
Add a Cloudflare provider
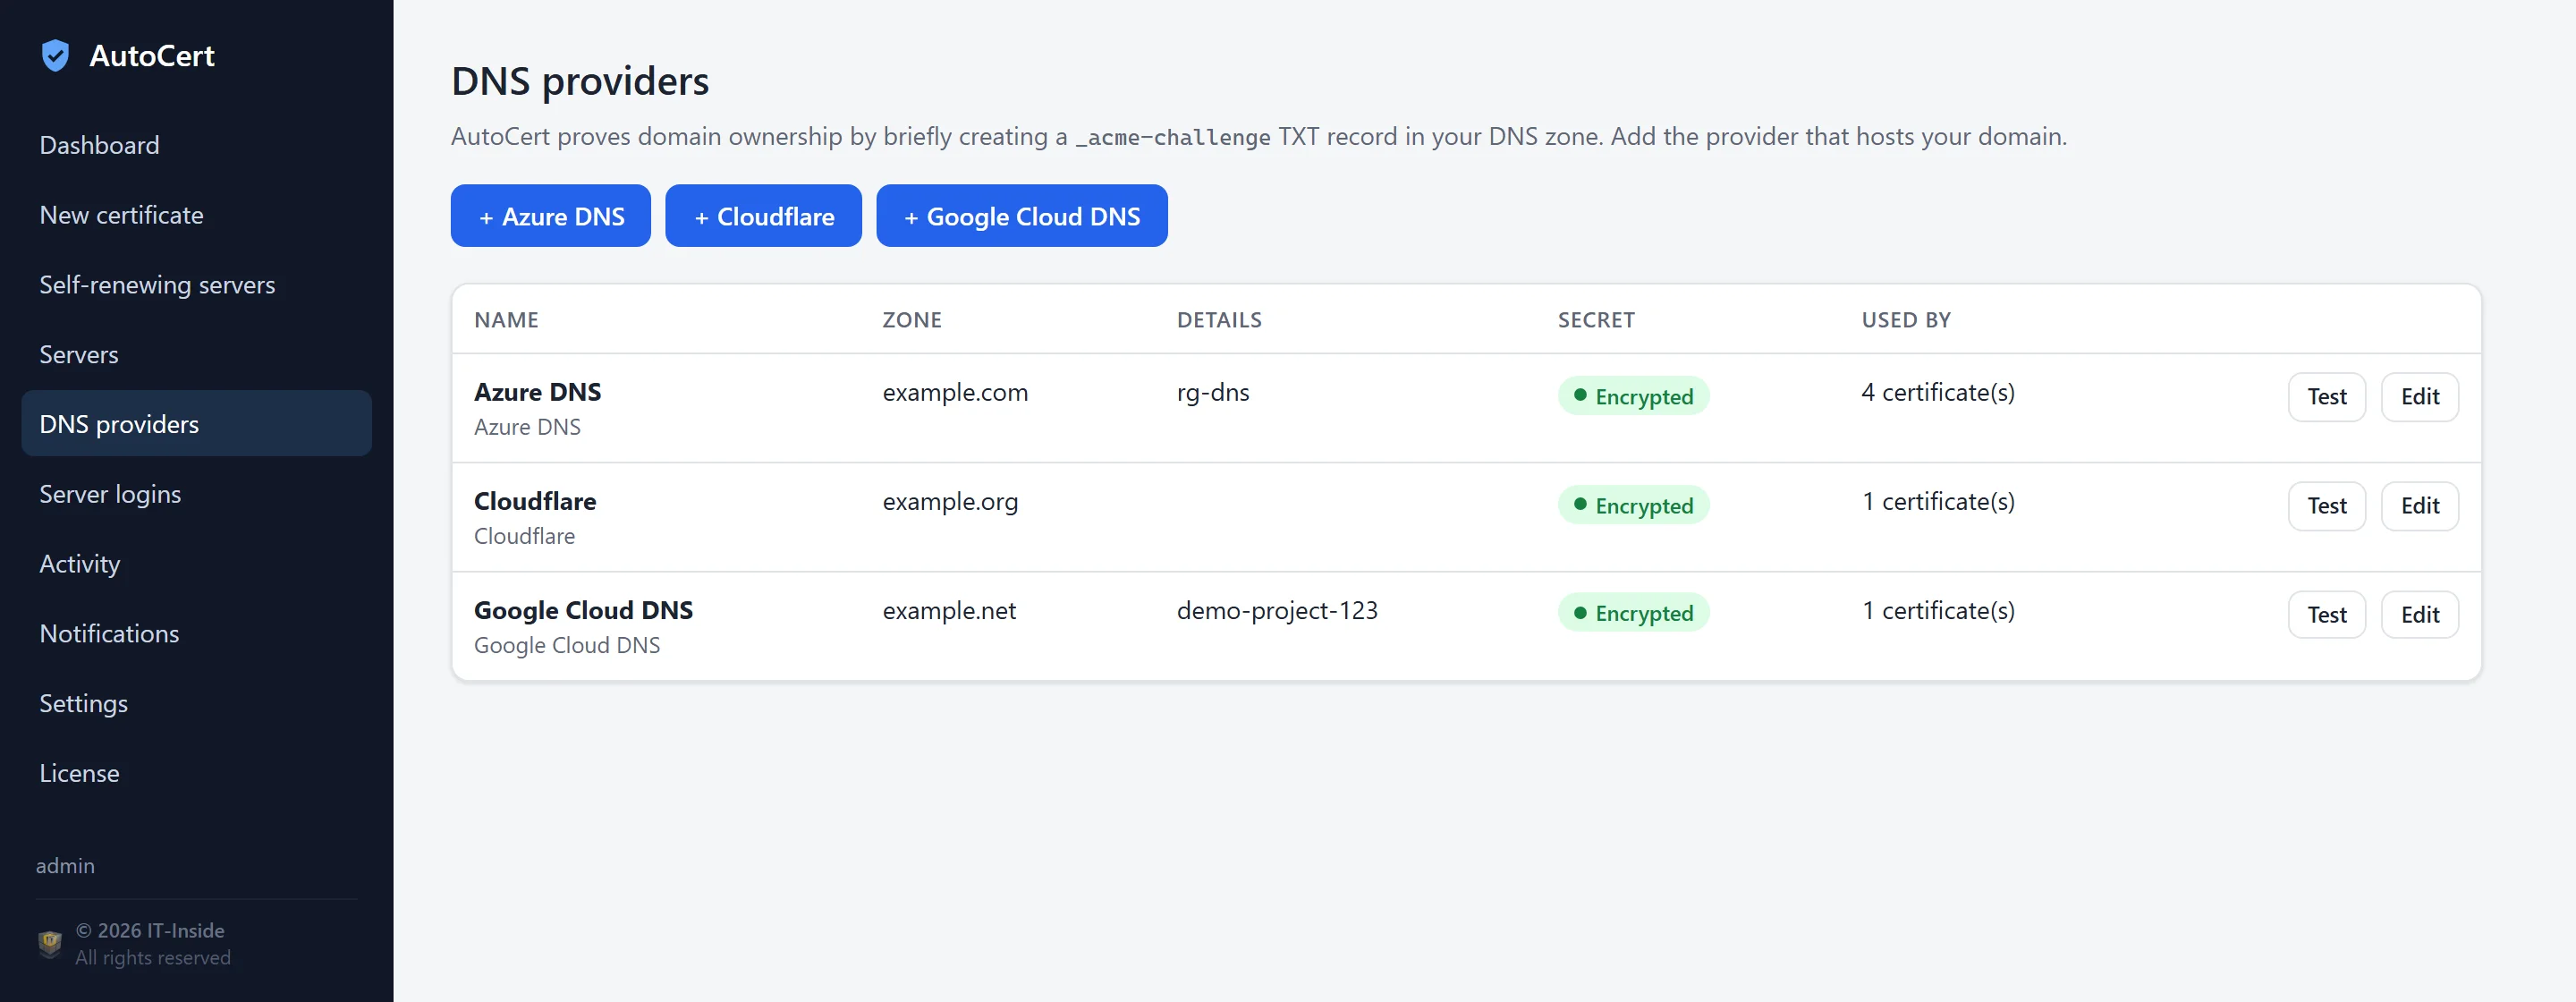click(763, 216)
